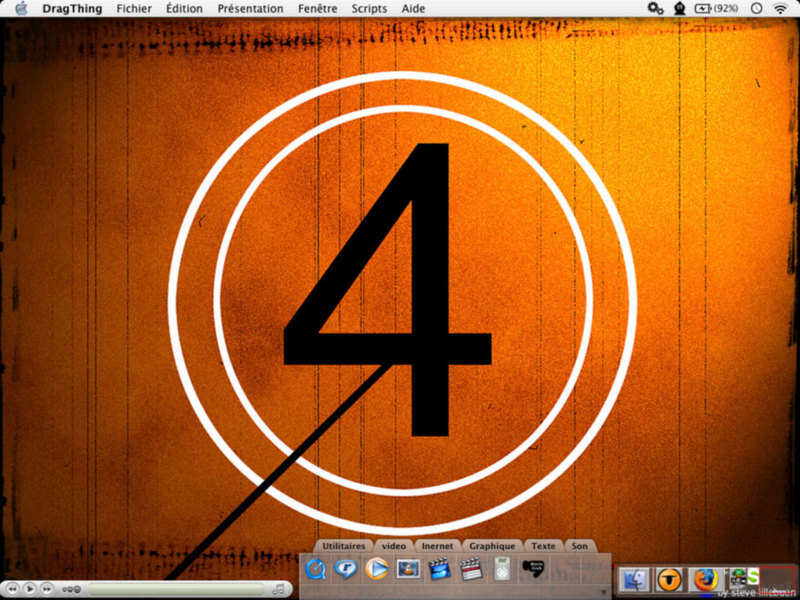Switch to the Utilitaires dock tab

[x=343, y=546]
